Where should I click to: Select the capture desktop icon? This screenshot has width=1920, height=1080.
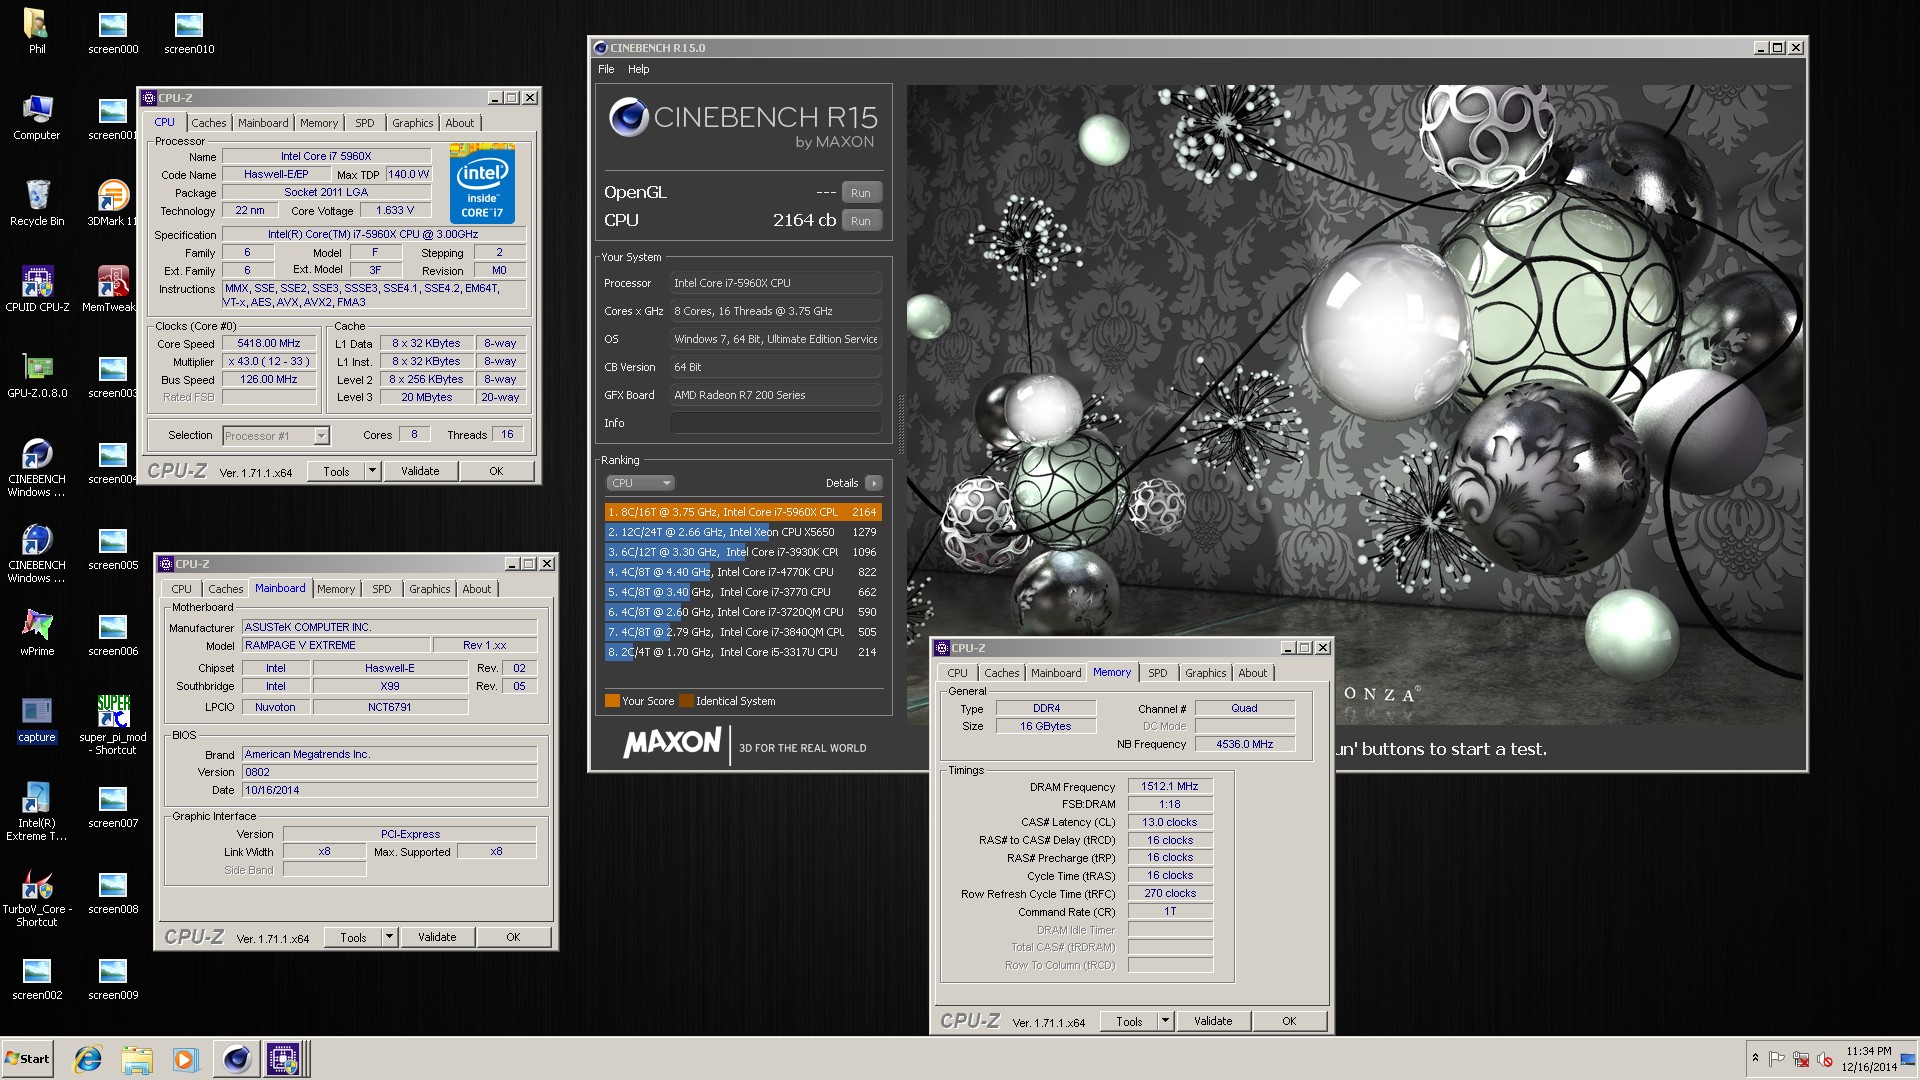tap(37, 719)
